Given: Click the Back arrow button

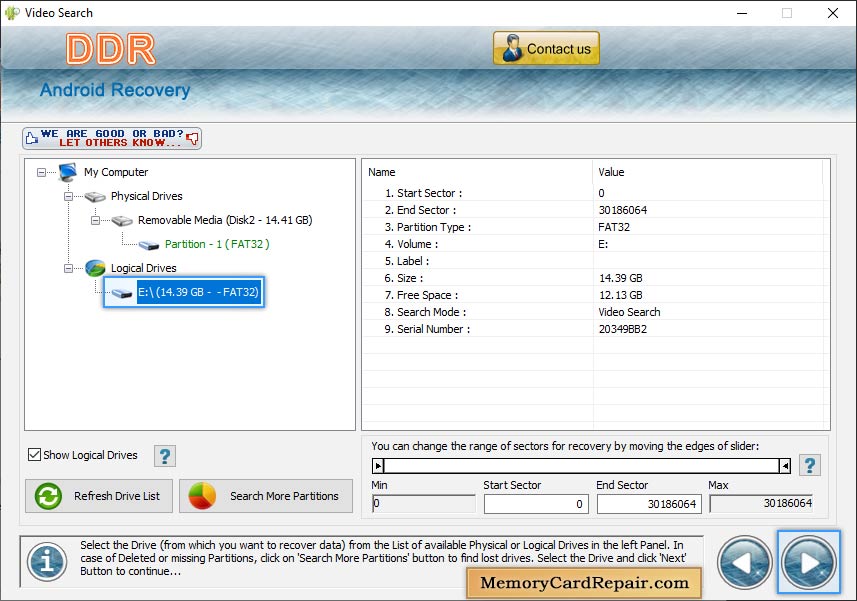Looking at the screenshot, I should [x=744, y=563].
